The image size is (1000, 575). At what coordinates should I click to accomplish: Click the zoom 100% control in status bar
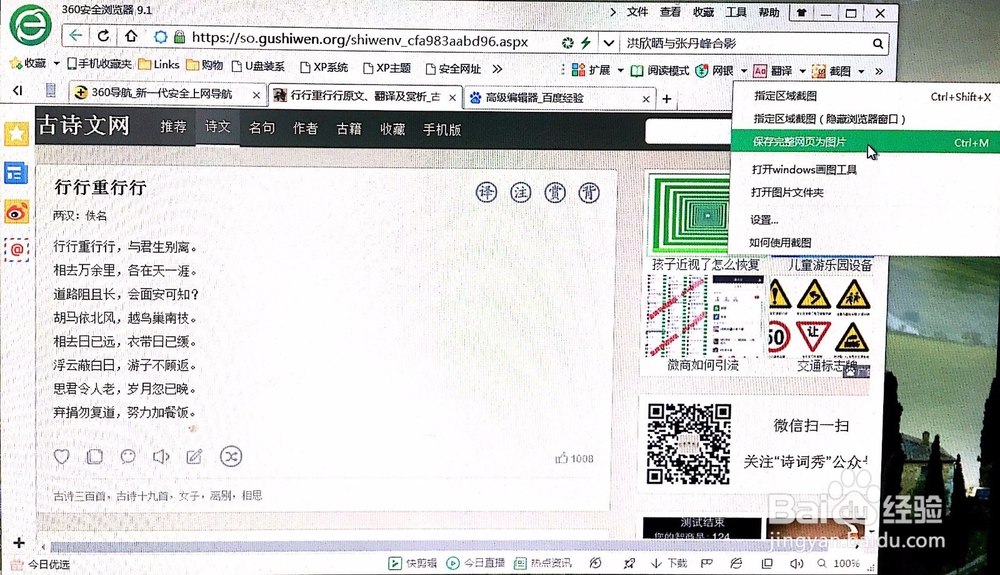click(838, 564)
